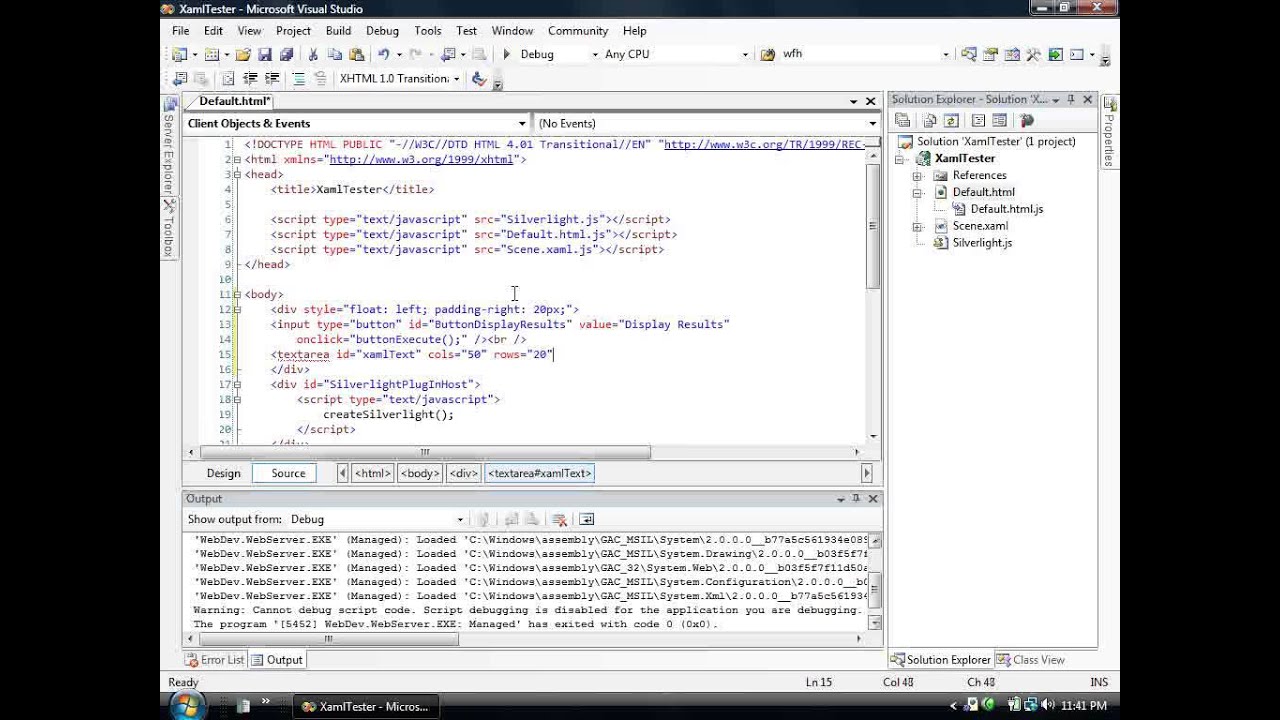The height and width of the screenshot is (720, 1280).
Task: Select the Default.html document tab
Action: coord(235,101)
